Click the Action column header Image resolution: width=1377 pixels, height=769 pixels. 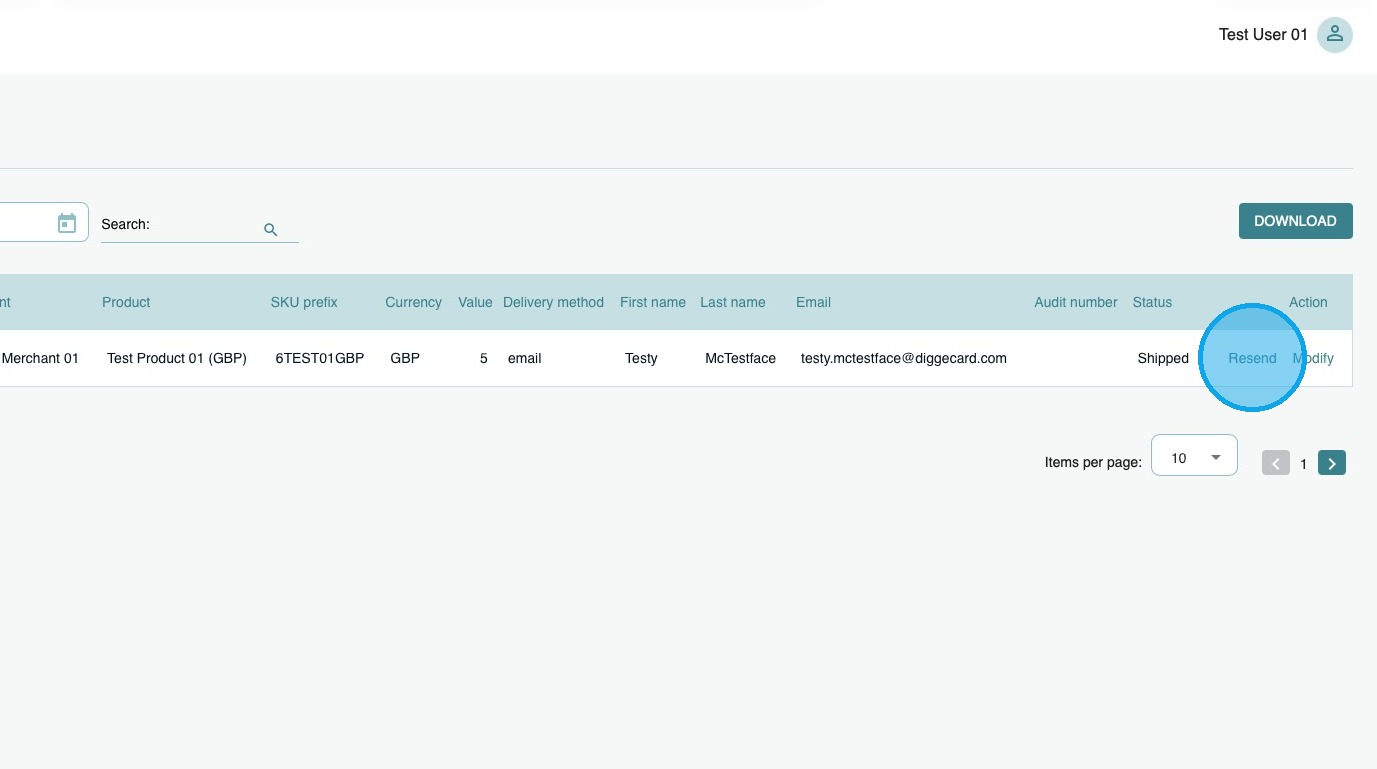tap(1308, 302)
